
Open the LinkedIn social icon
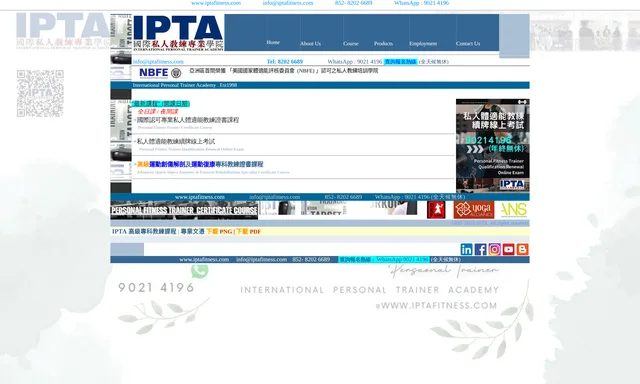pyautogui.click(x=467, y=249)
